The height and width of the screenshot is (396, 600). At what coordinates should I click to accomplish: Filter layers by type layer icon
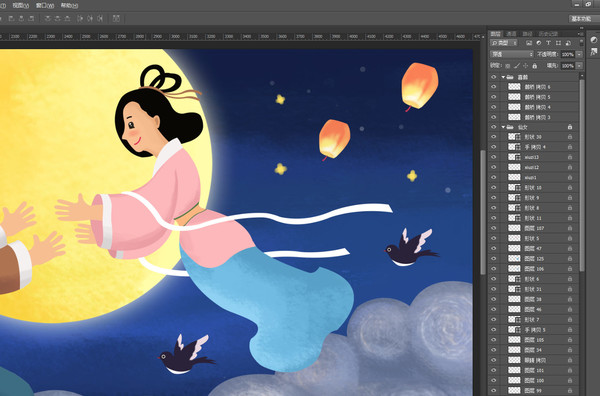click(x=548, y=43)
